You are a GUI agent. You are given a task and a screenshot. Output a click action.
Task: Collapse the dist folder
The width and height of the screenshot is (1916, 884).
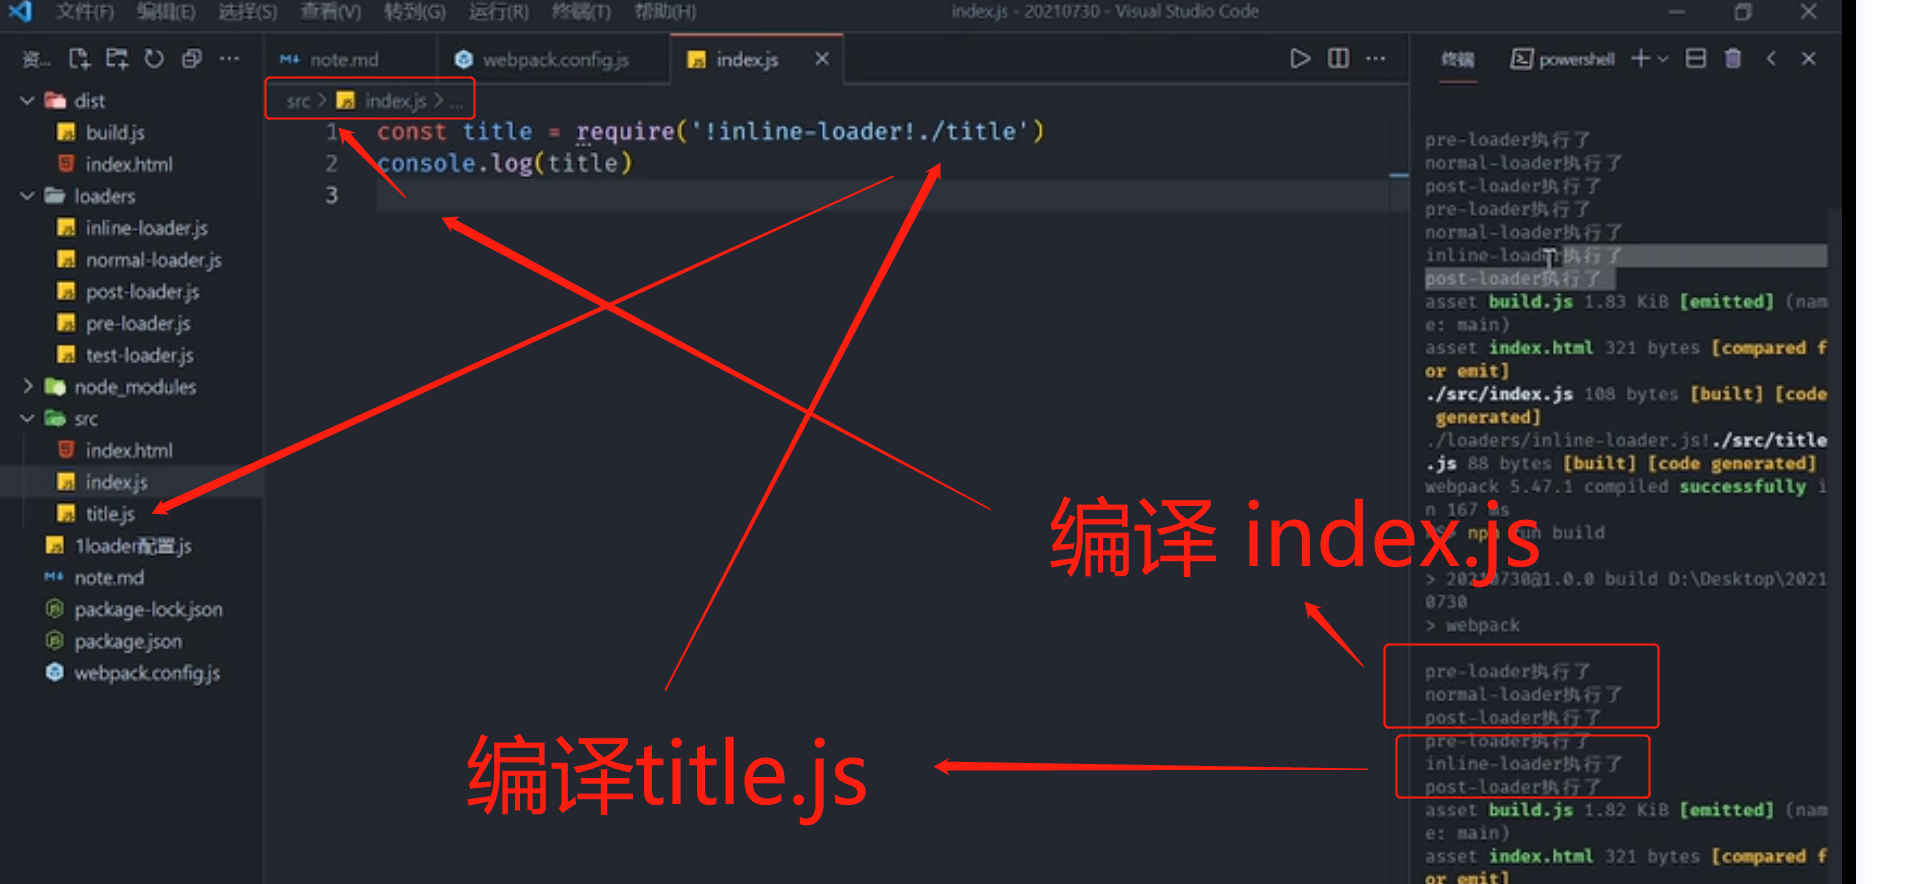click(28, 101)
